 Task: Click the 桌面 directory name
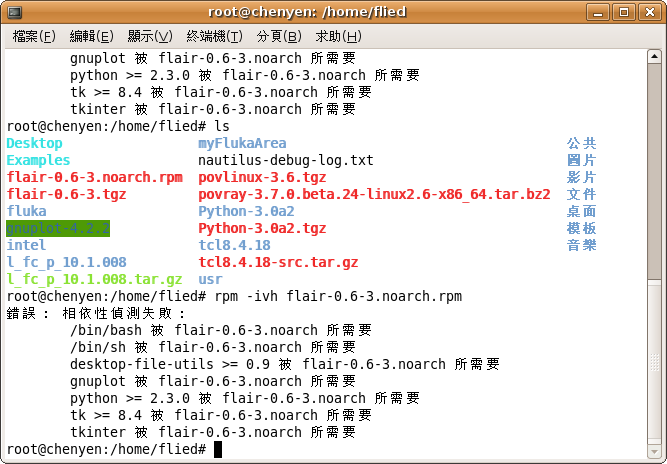coord(581,211)
